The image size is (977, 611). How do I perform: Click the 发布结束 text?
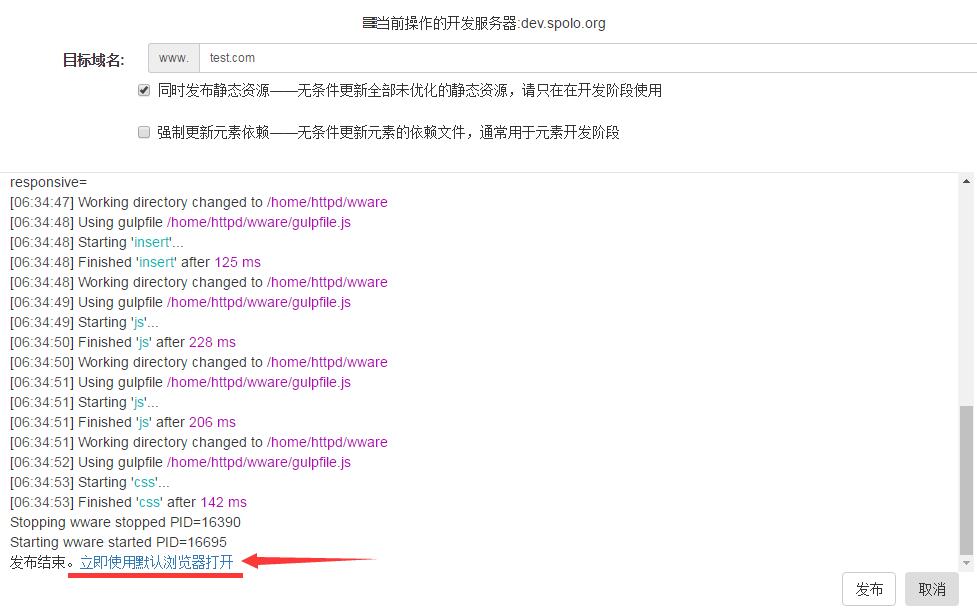point(37,562)
